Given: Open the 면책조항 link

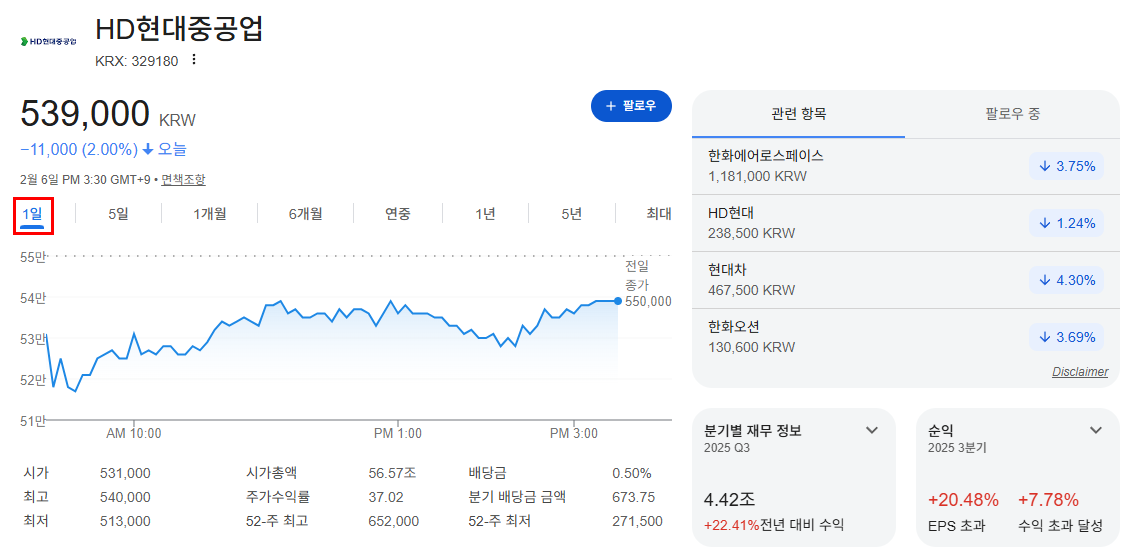Looking at the screenshot, I should pyautogui.click(x=183, y=179).
